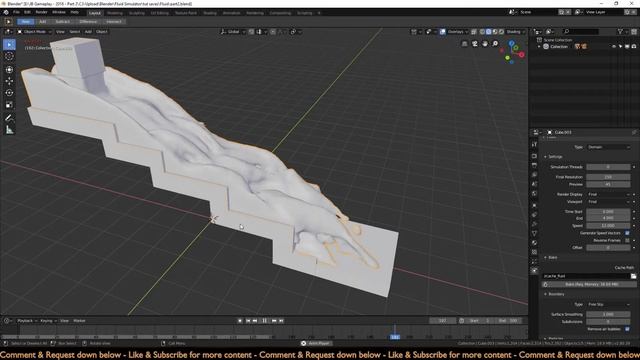
Task: Open the Boundary Type Free Slip dropdown
Action: (609, 304)
